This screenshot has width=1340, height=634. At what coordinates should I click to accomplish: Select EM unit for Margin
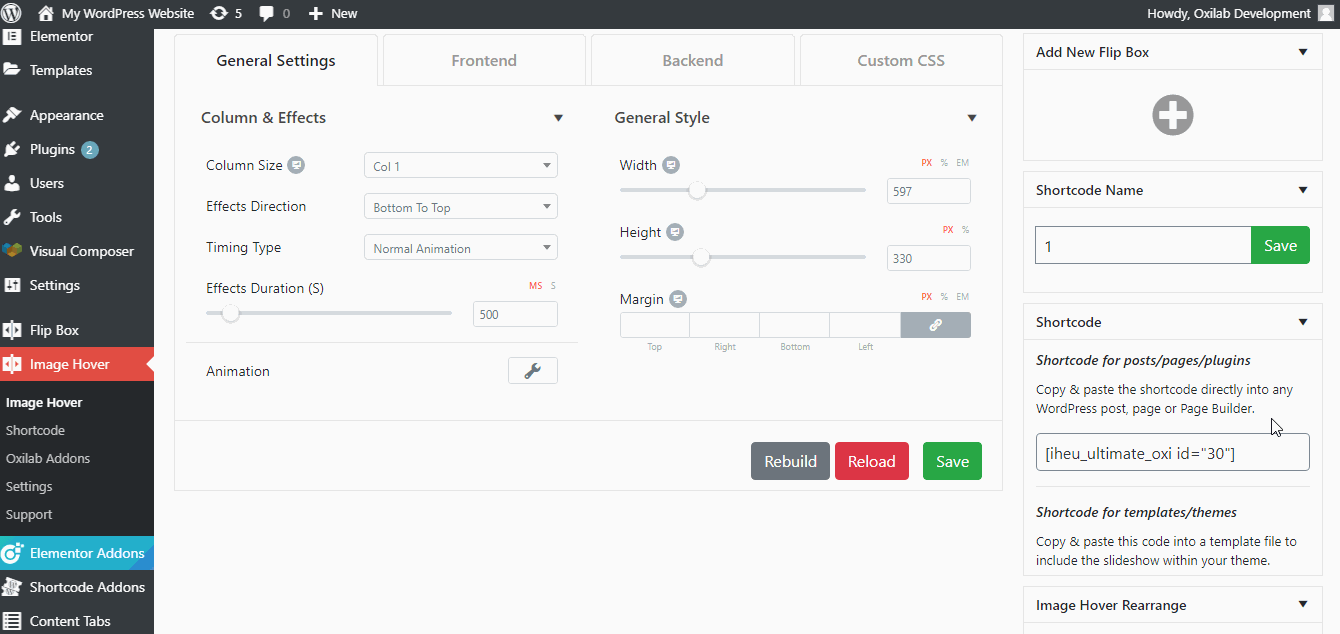[x=963, y=297]
